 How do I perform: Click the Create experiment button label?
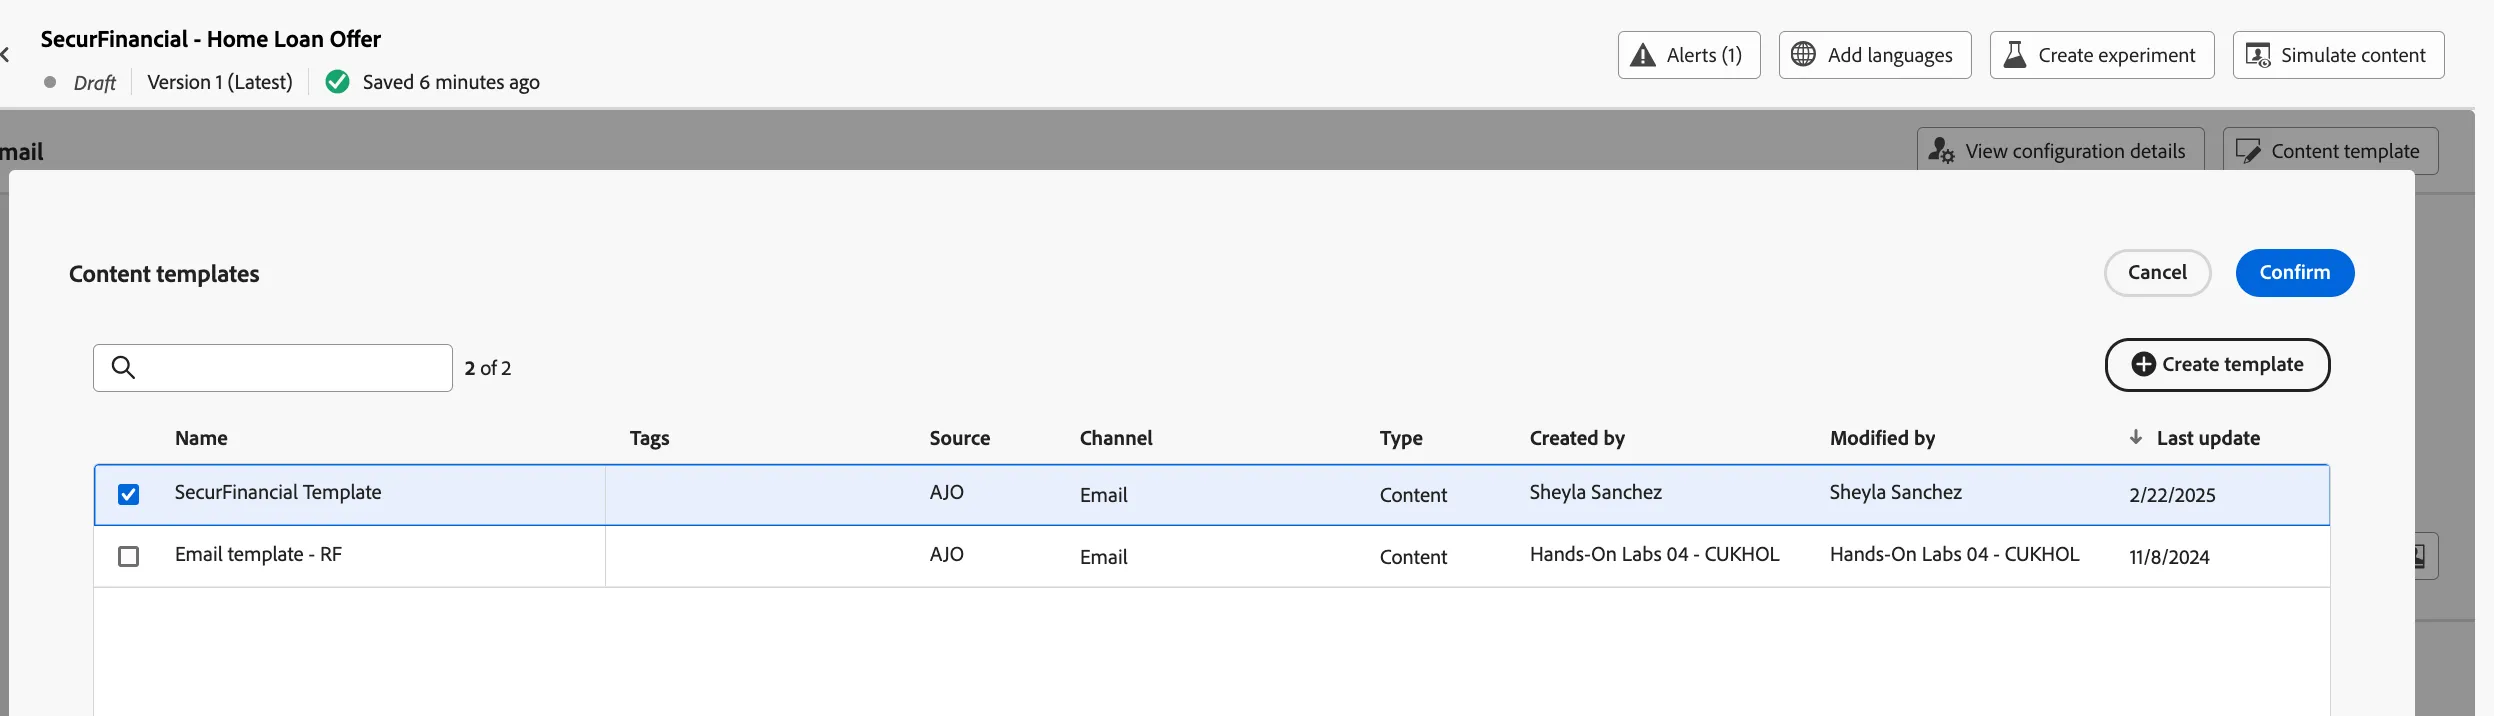coord(2117,55)
